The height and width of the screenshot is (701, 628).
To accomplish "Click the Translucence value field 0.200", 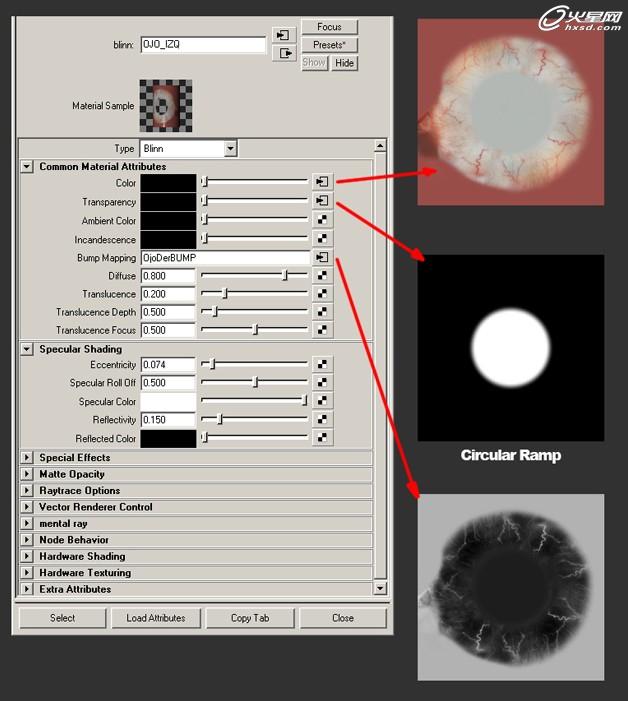I will 168,294.
